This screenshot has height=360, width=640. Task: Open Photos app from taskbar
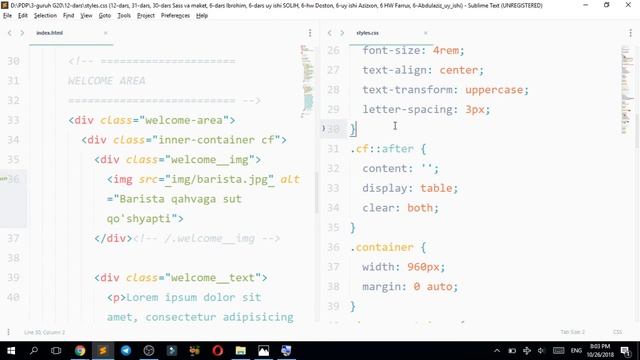(264, 351)
